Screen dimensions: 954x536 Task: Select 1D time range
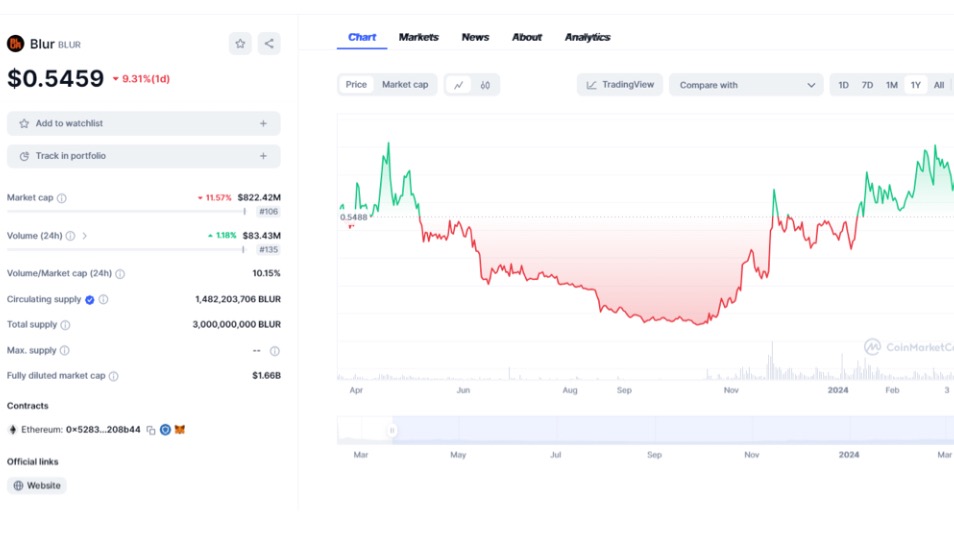coord(843,85)
